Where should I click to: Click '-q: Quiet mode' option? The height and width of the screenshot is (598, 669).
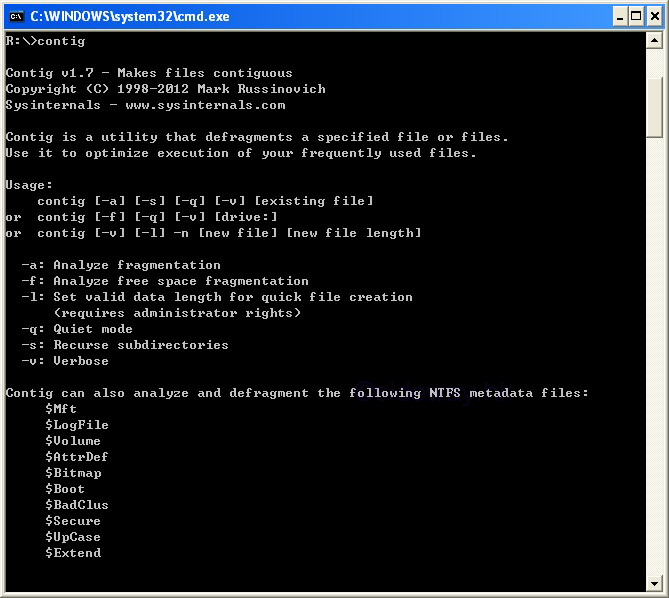click(x=77, y=329)
